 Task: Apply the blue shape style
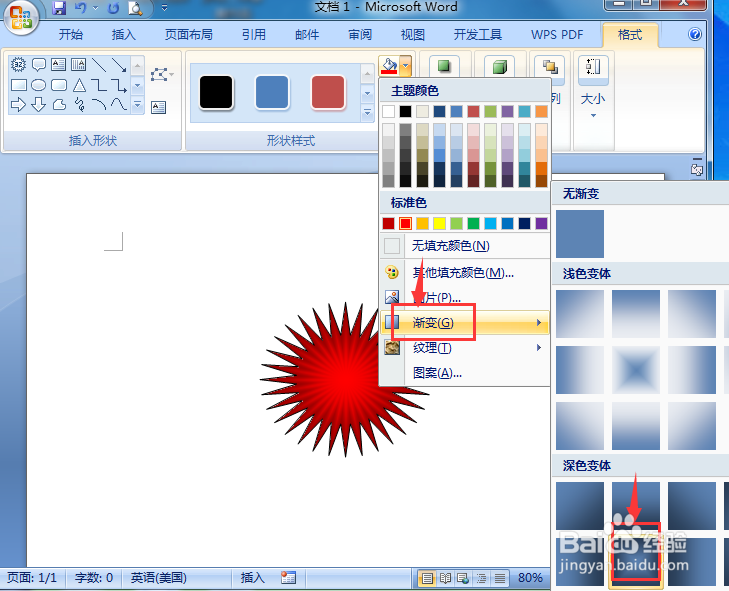coord(272,92)
